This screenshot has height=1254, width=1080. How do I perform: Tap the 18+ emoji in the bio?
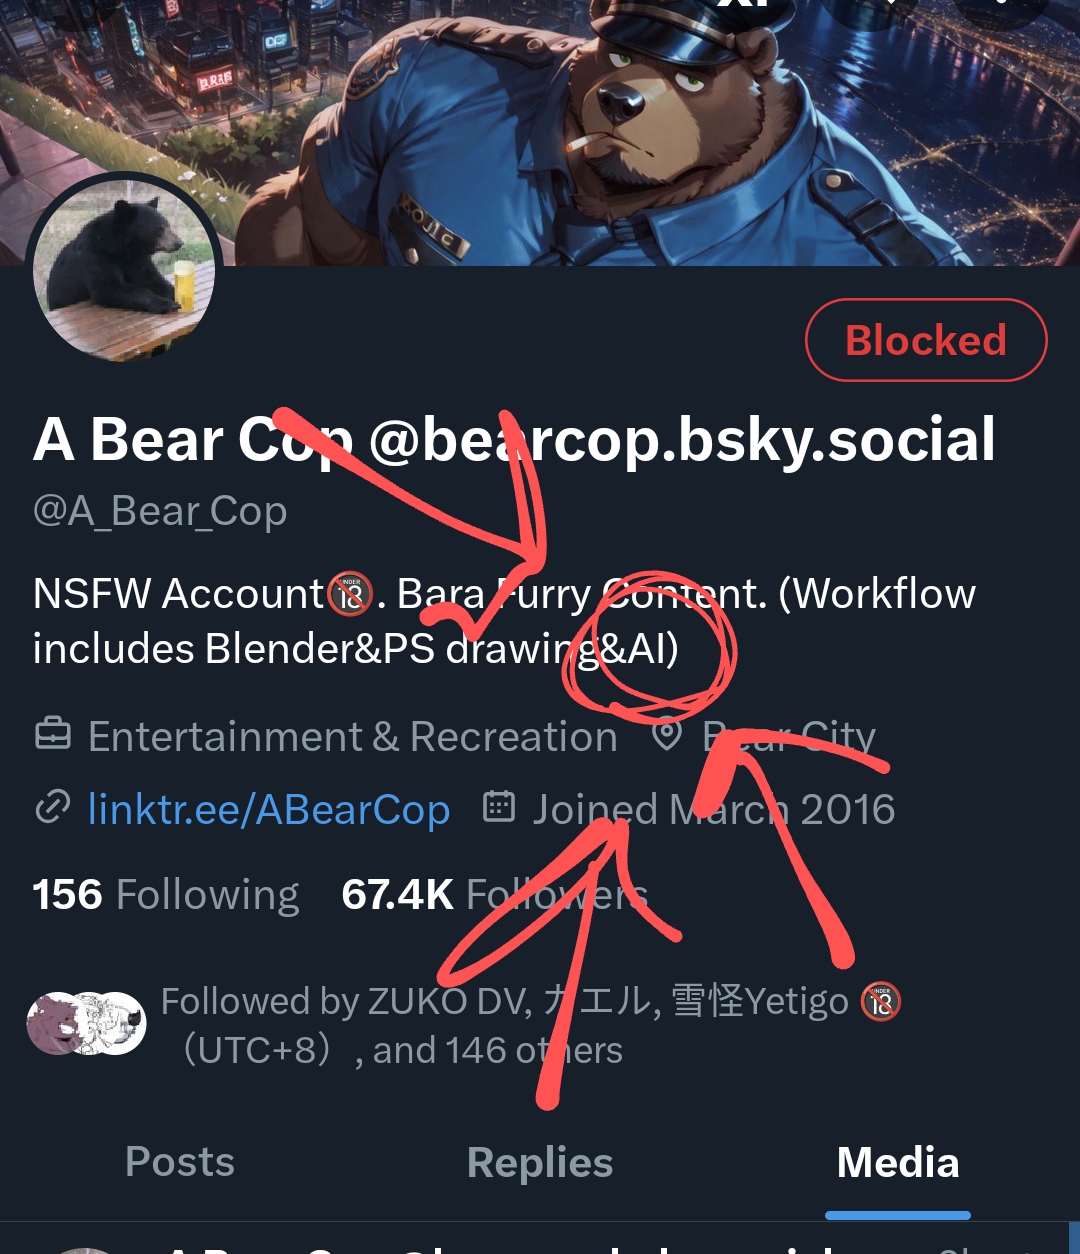point(351,594)
